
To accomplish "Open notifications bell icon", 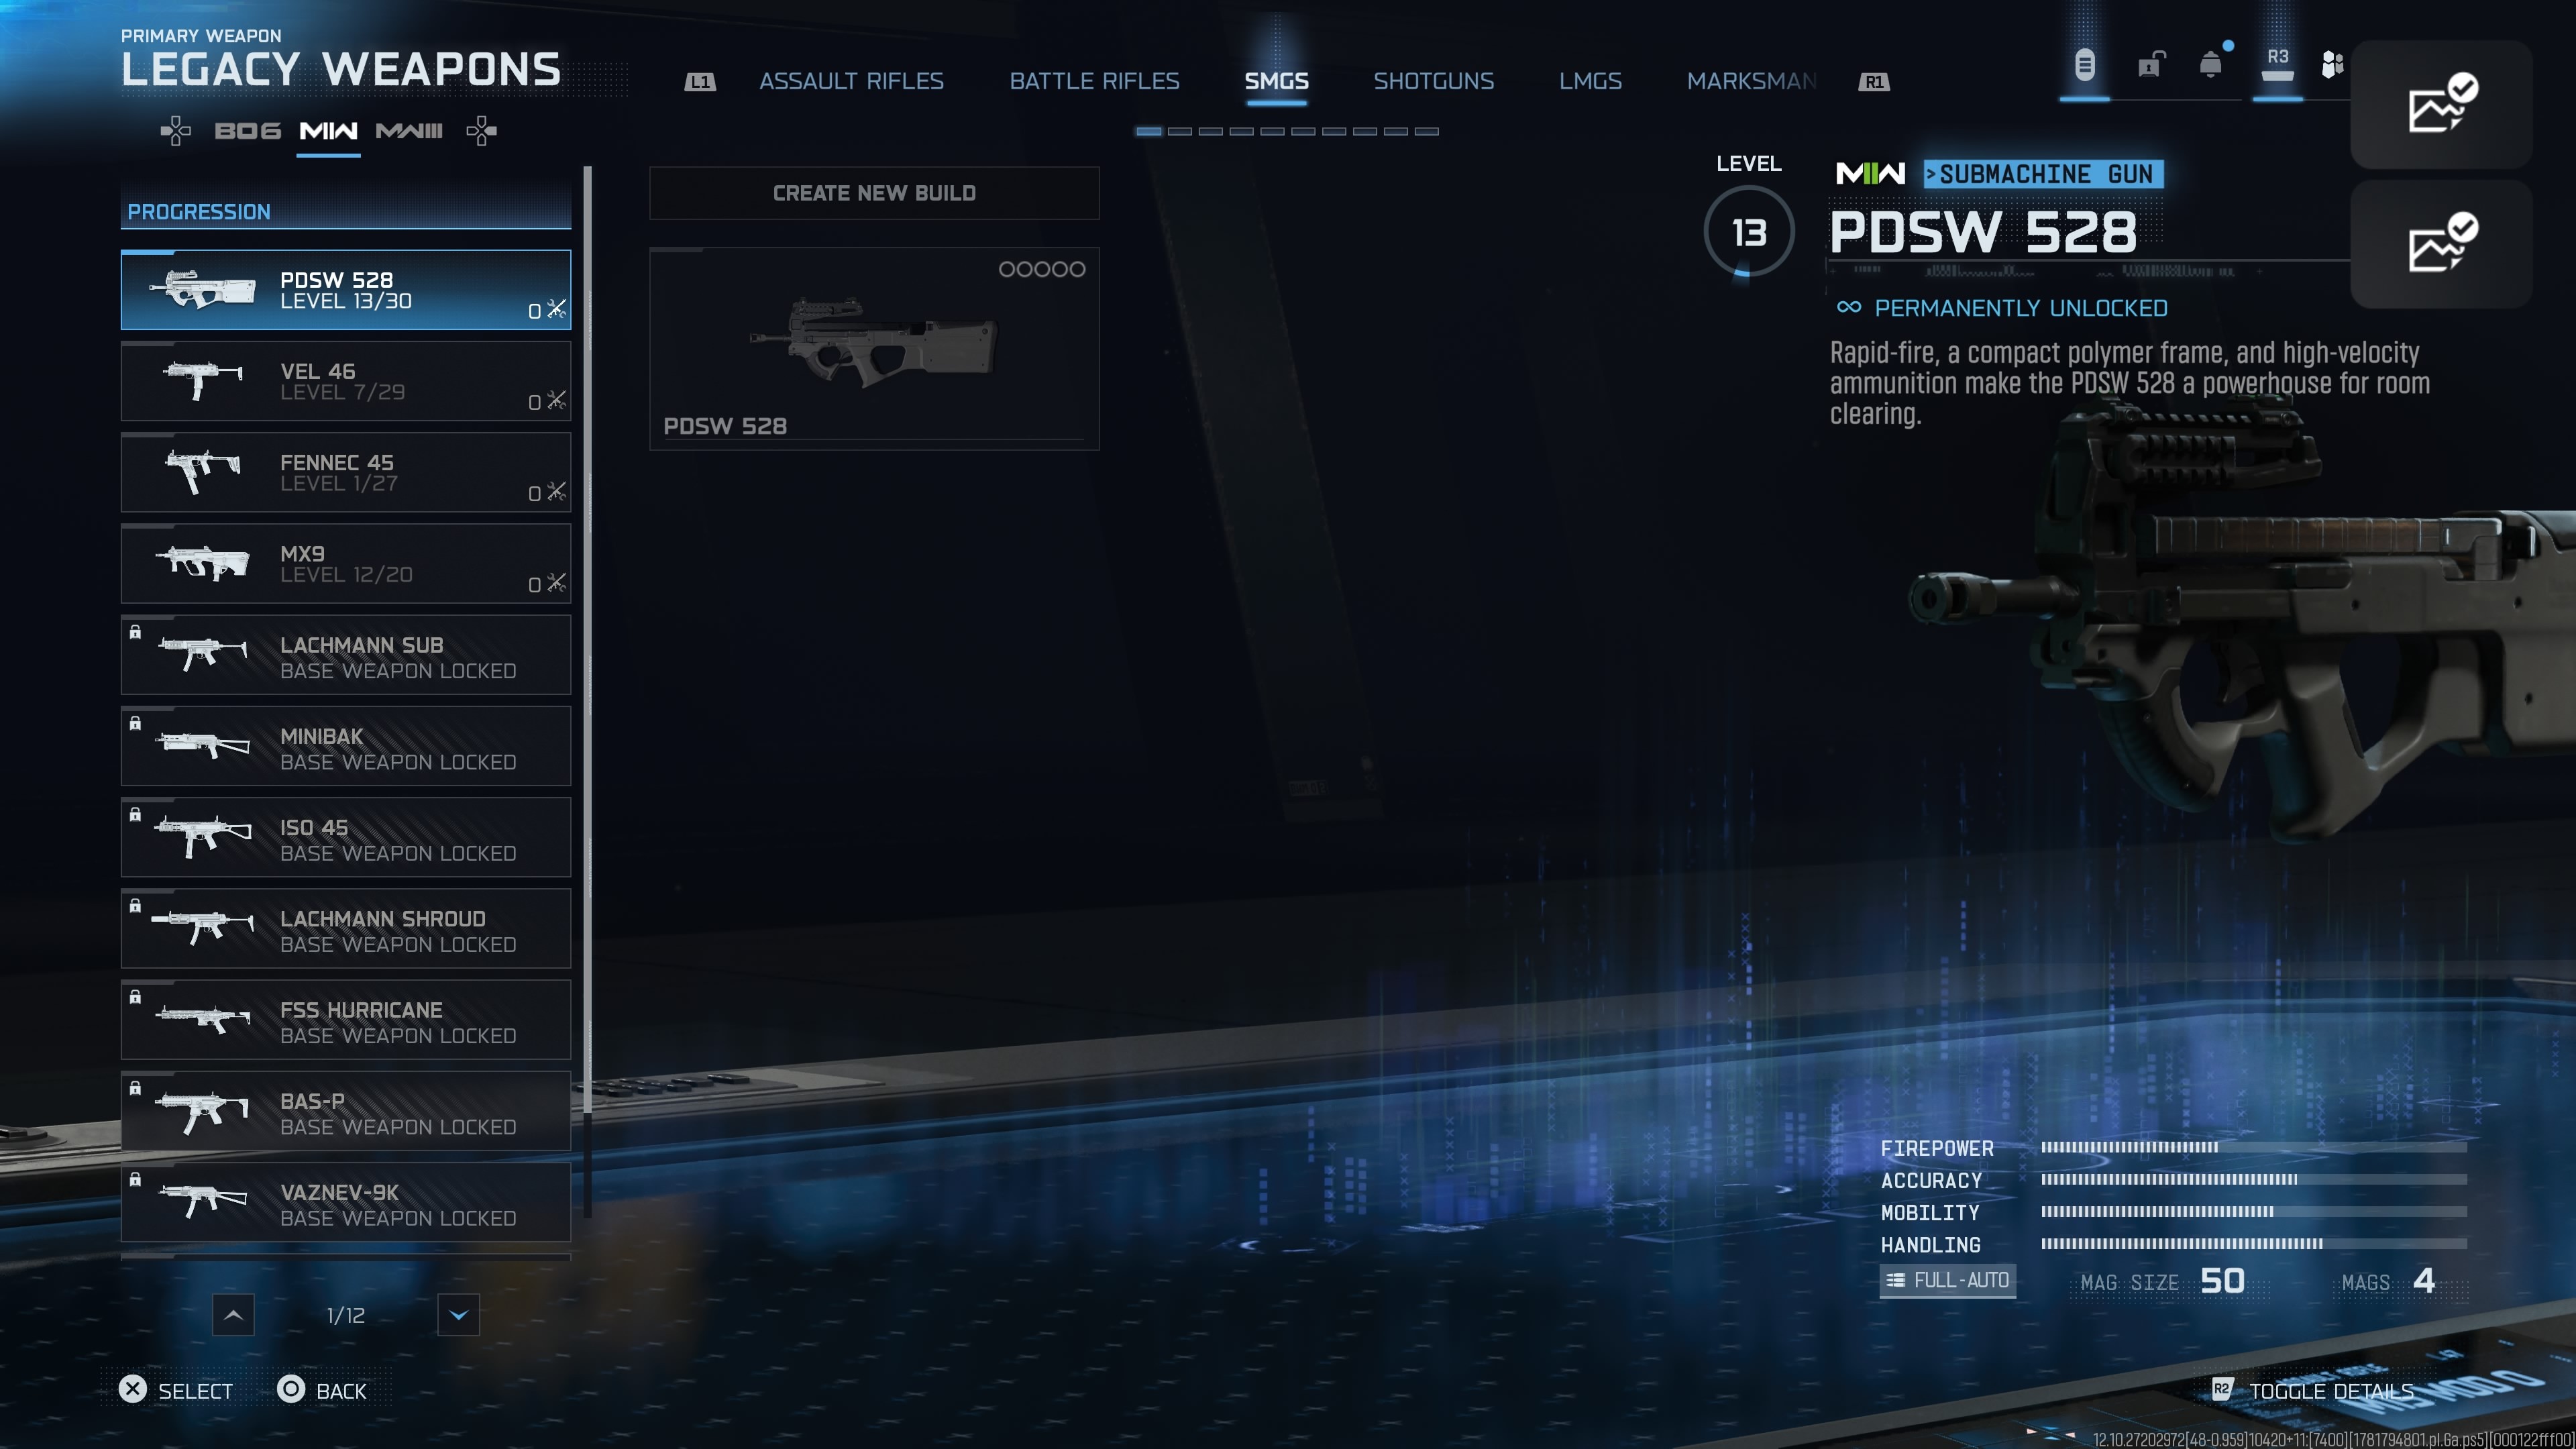I will click(x=2211, y=65).
